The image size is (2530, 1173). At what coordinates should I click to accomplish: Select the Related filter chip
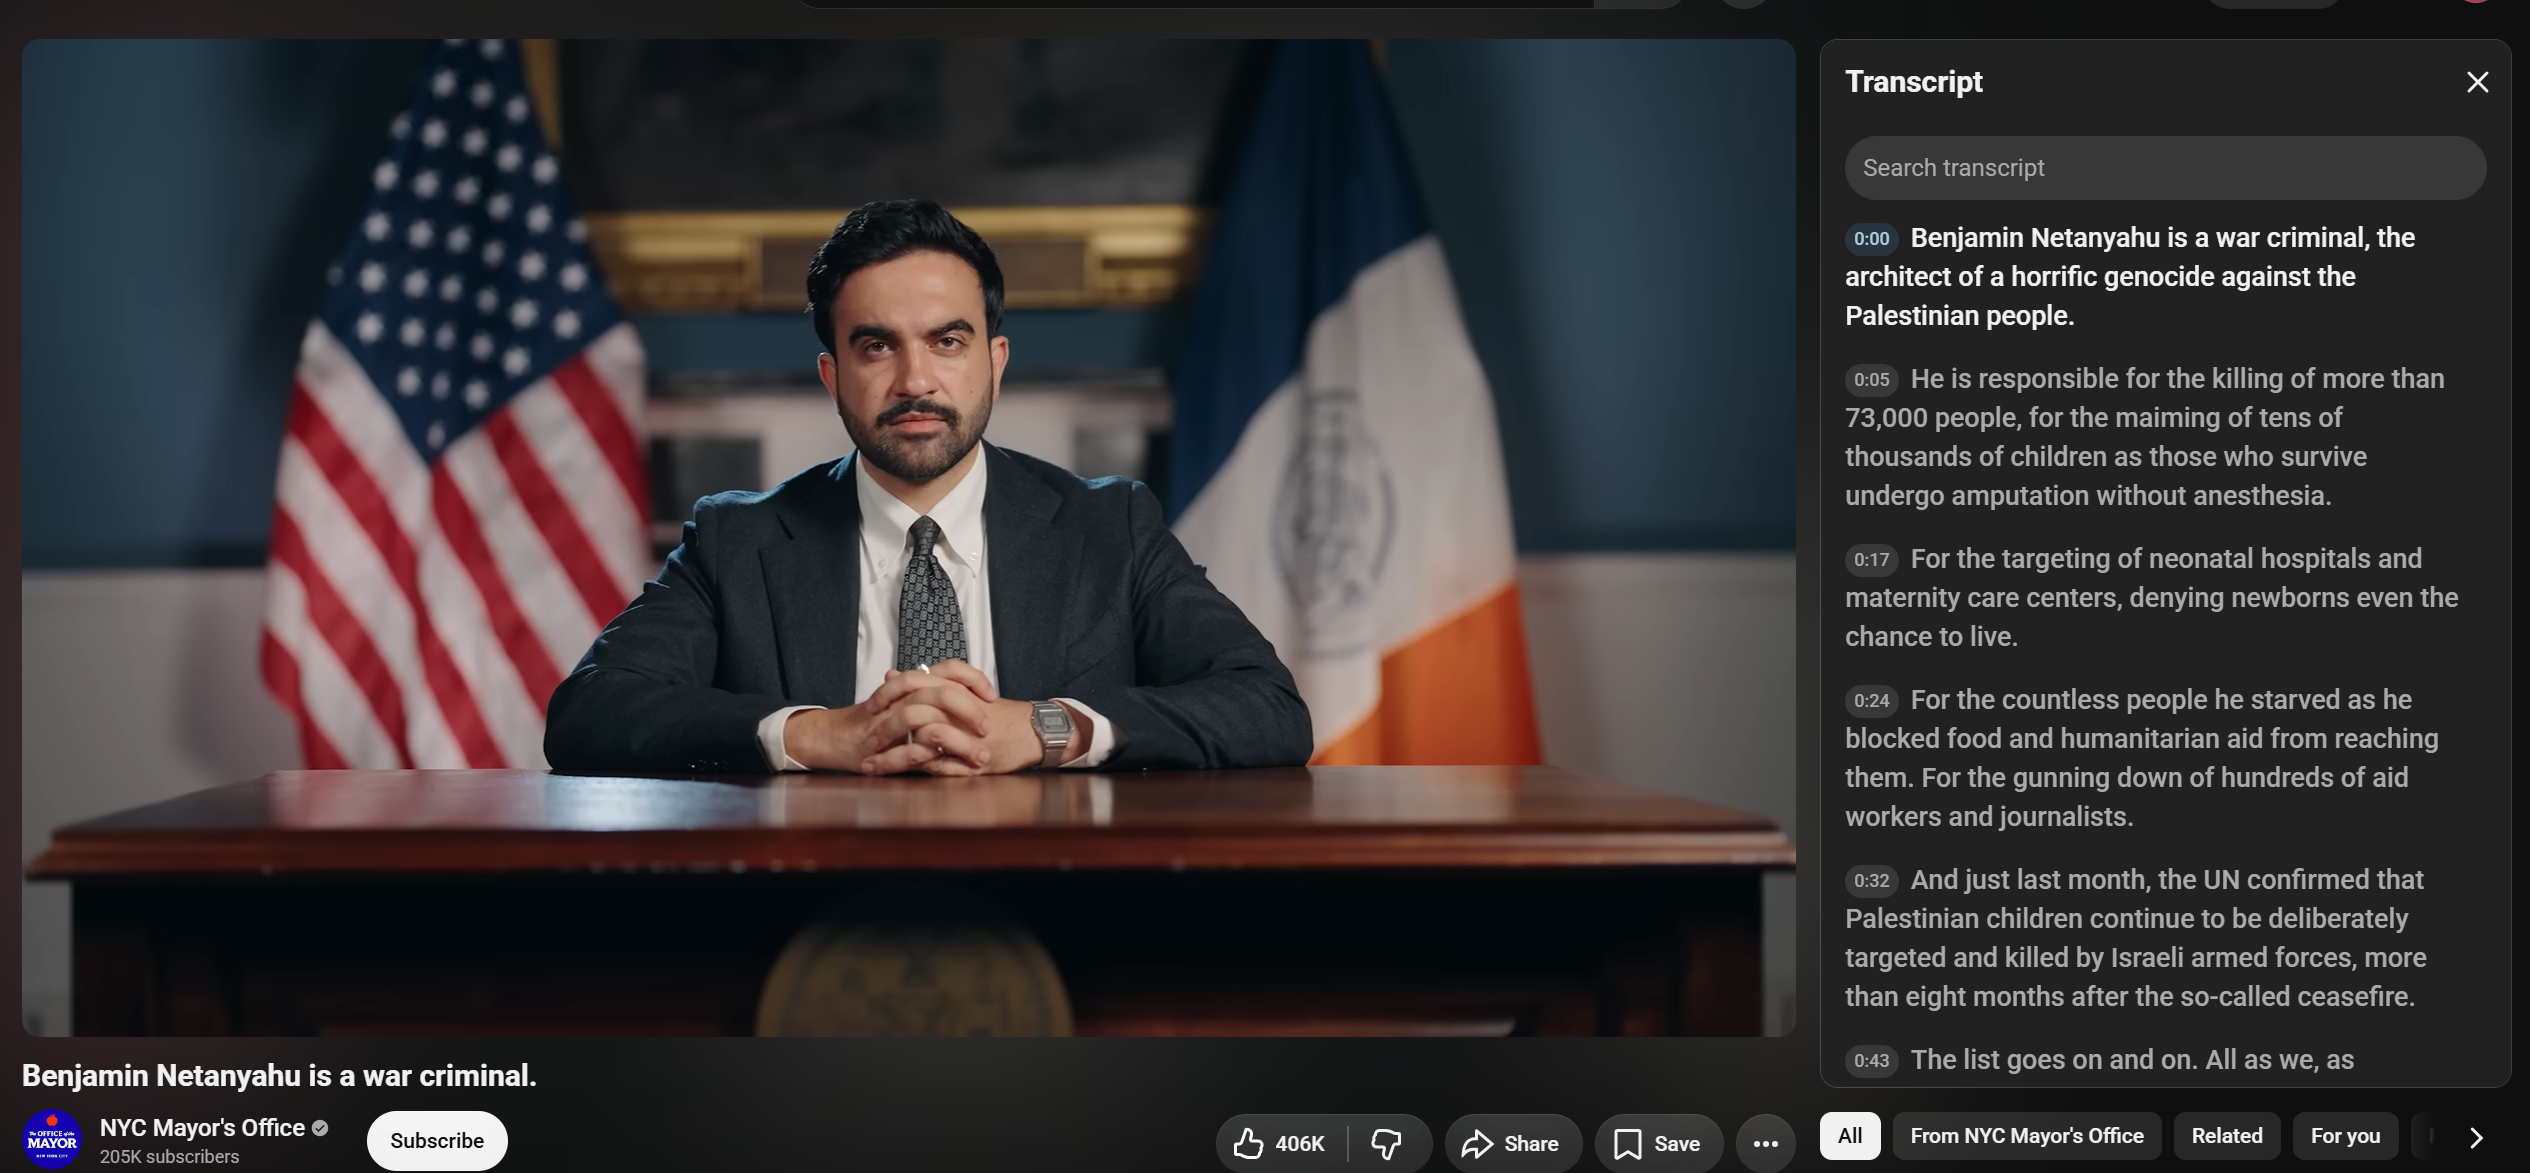[2227, 1136]
